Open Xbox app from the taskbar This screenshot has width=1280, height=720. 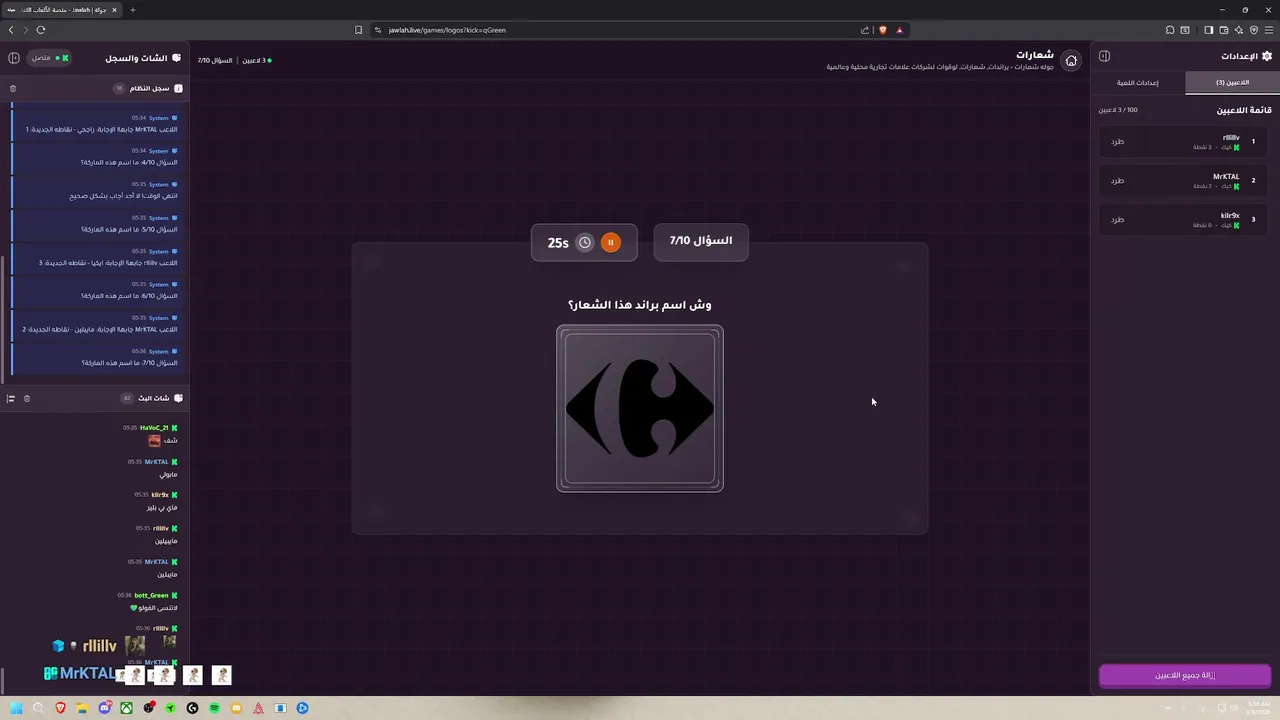tap(127, 708)
